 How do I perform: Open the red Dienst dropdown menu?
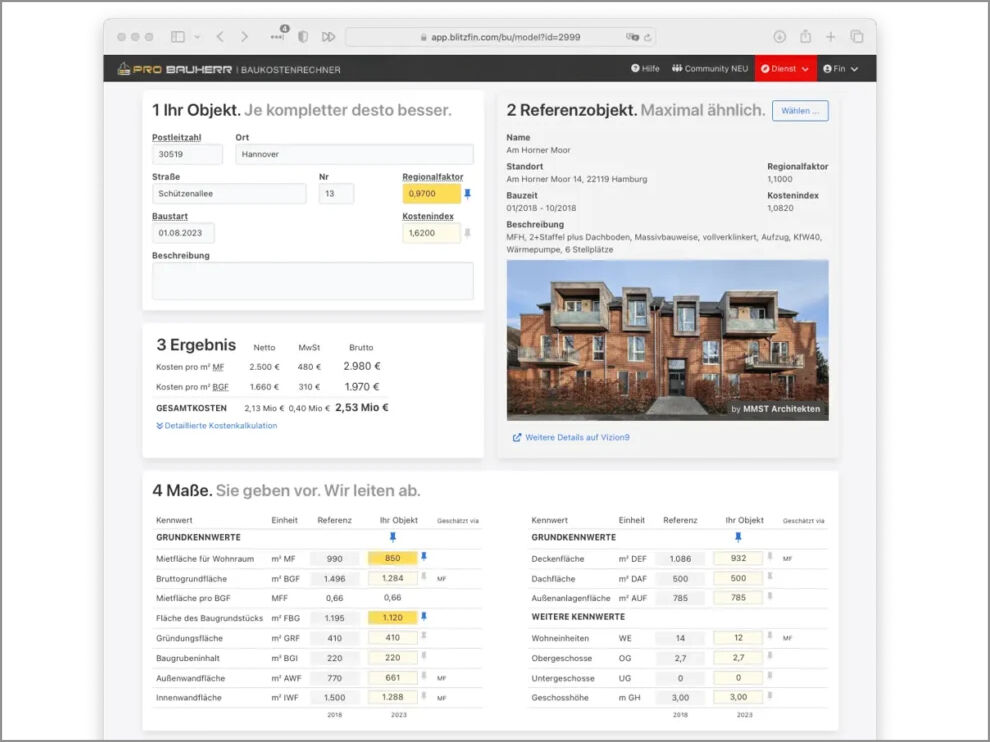tap(785, 69)
